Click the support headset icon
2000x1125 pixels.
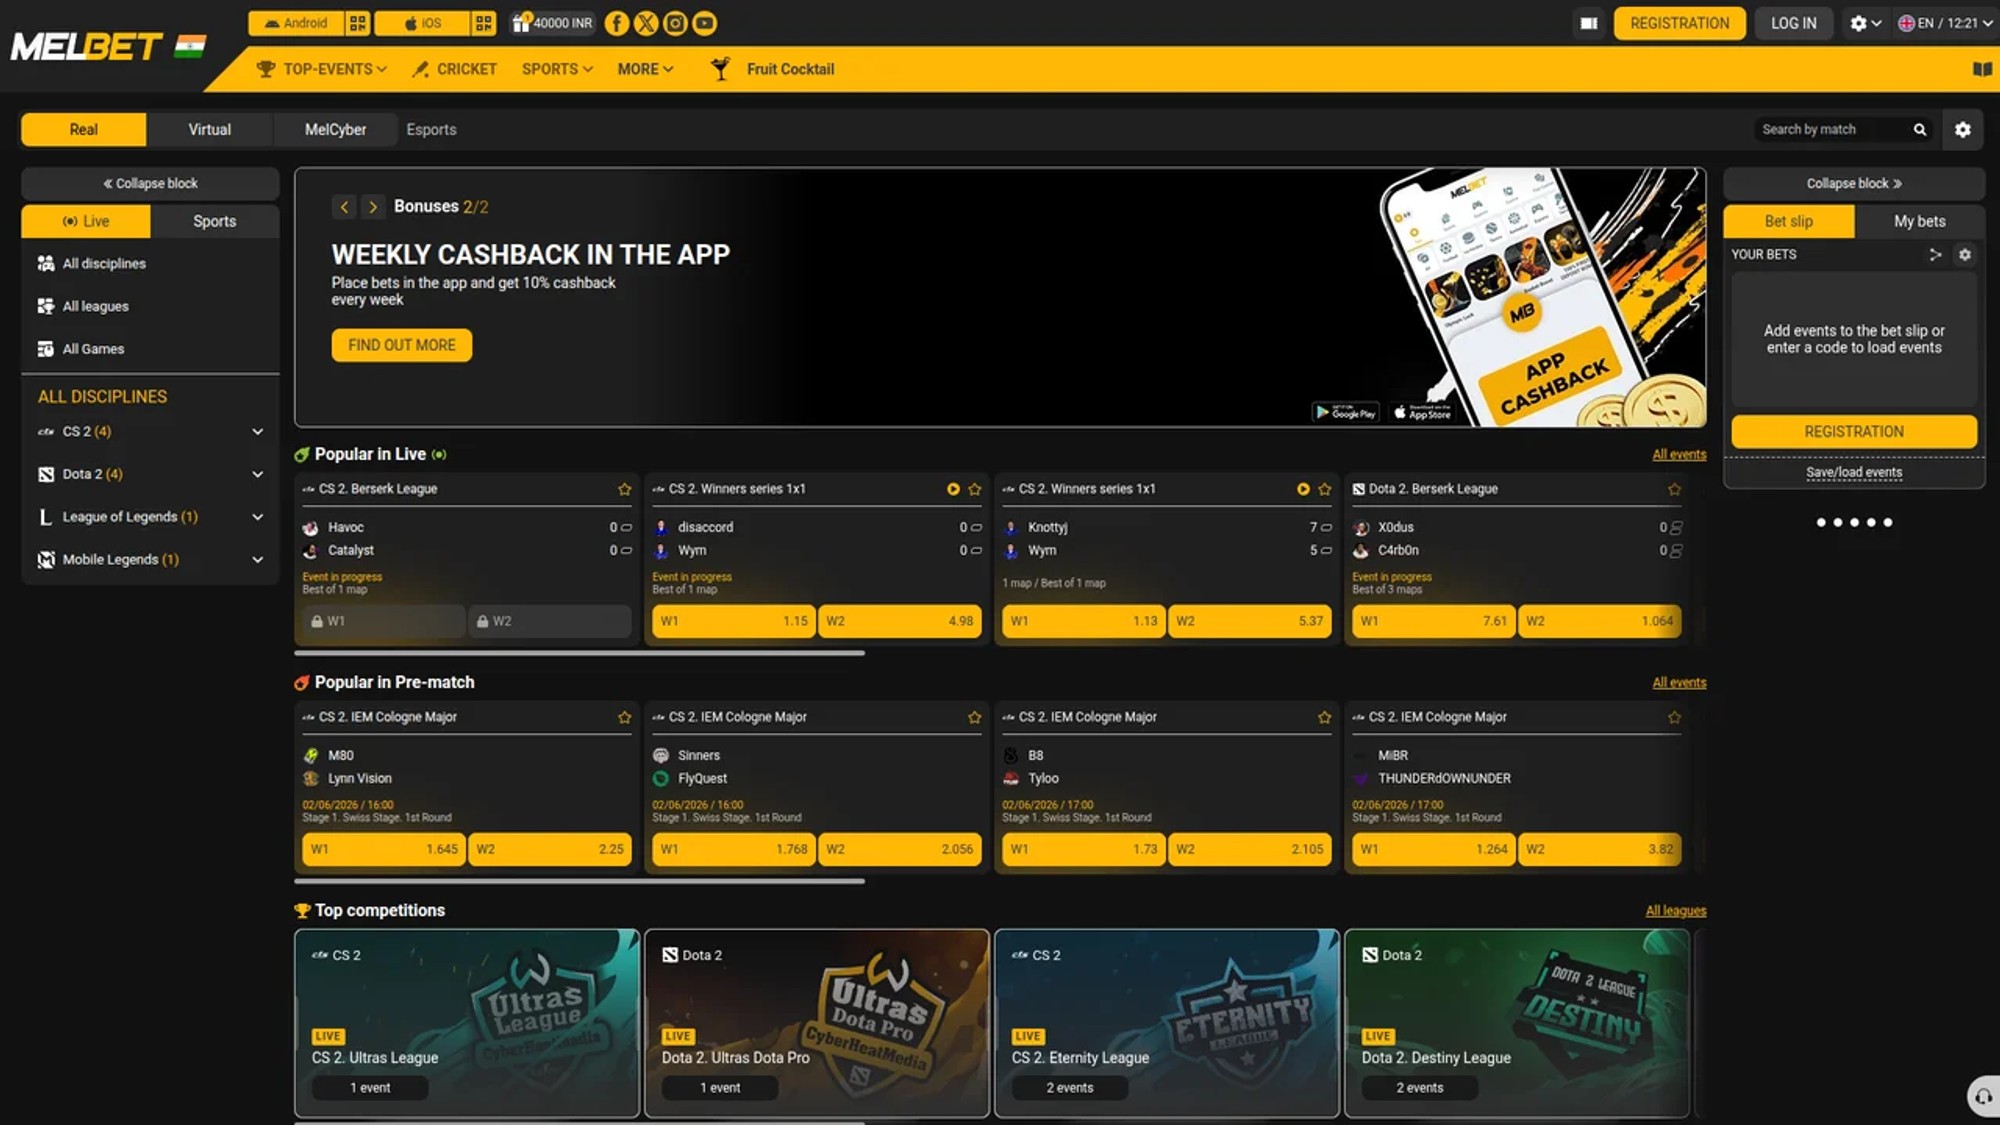pos(1984,1096)
